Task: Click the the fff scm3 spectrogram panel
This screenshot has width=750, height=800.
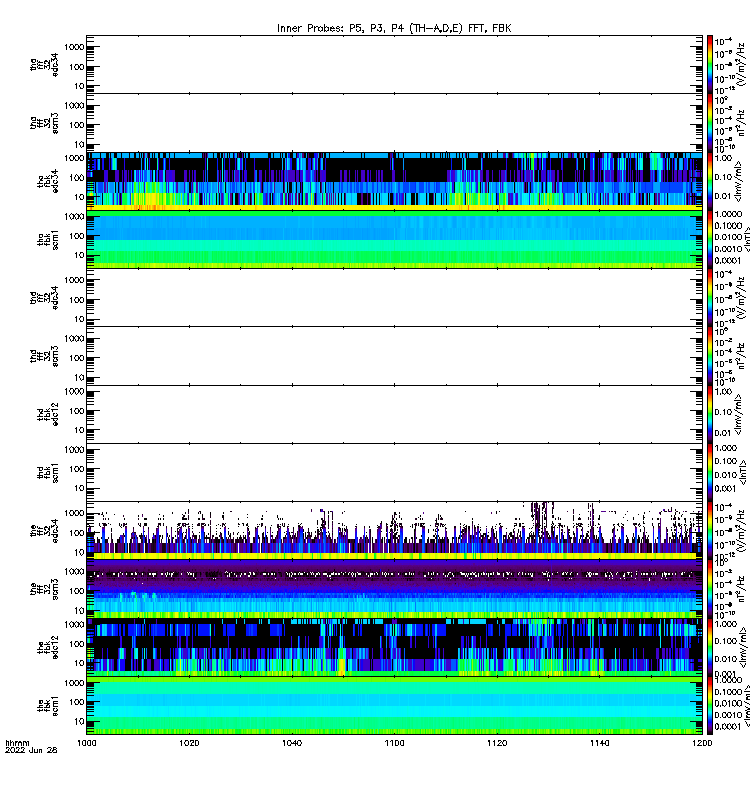Action: (394, 589)
